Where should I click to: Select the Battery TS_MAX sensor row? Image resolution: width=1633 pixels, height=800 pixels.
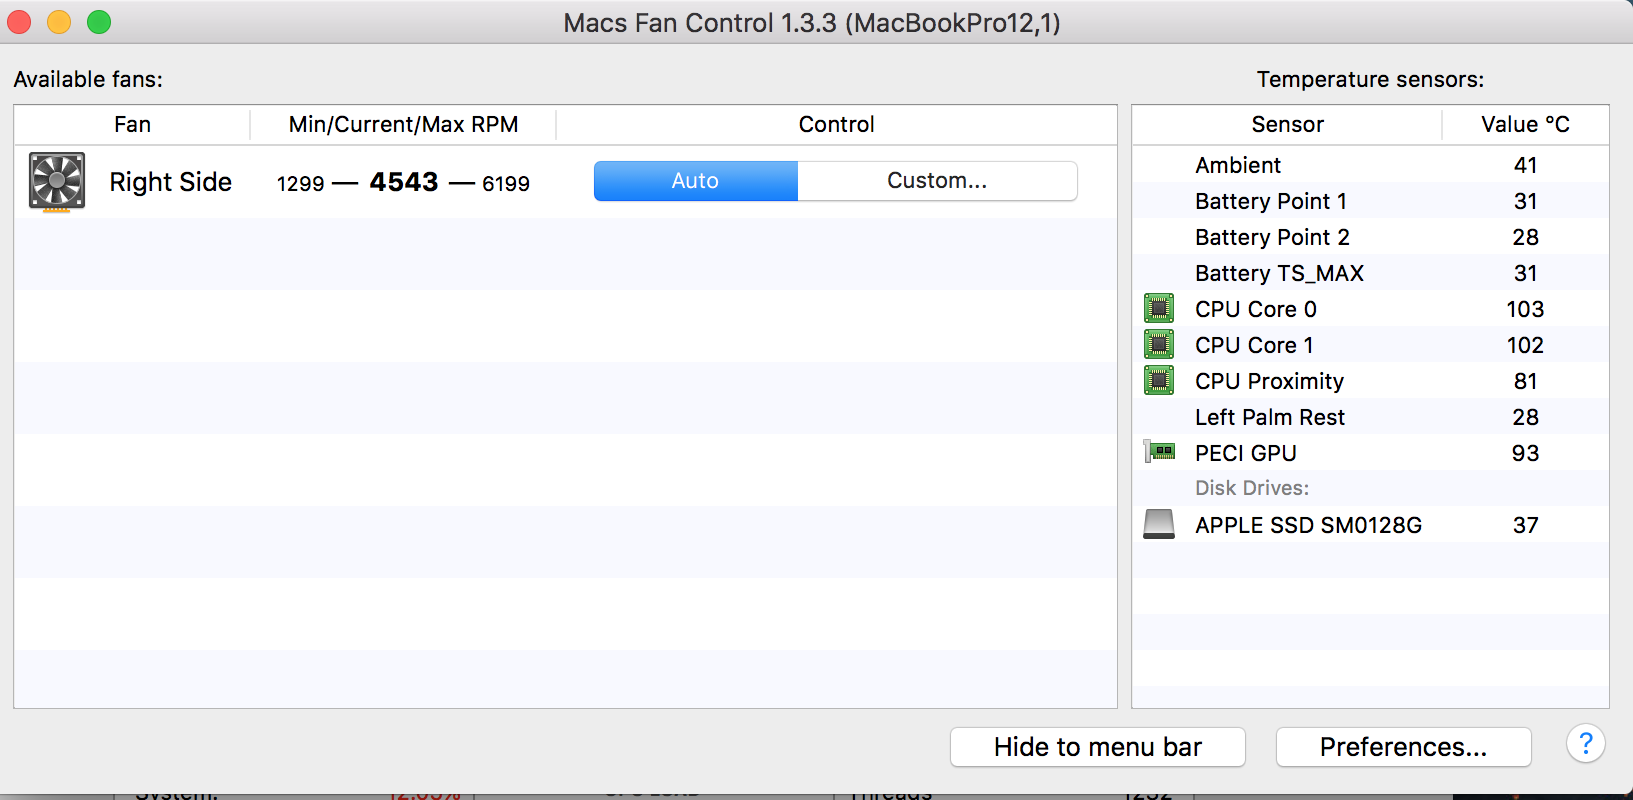coord(1371,273)
